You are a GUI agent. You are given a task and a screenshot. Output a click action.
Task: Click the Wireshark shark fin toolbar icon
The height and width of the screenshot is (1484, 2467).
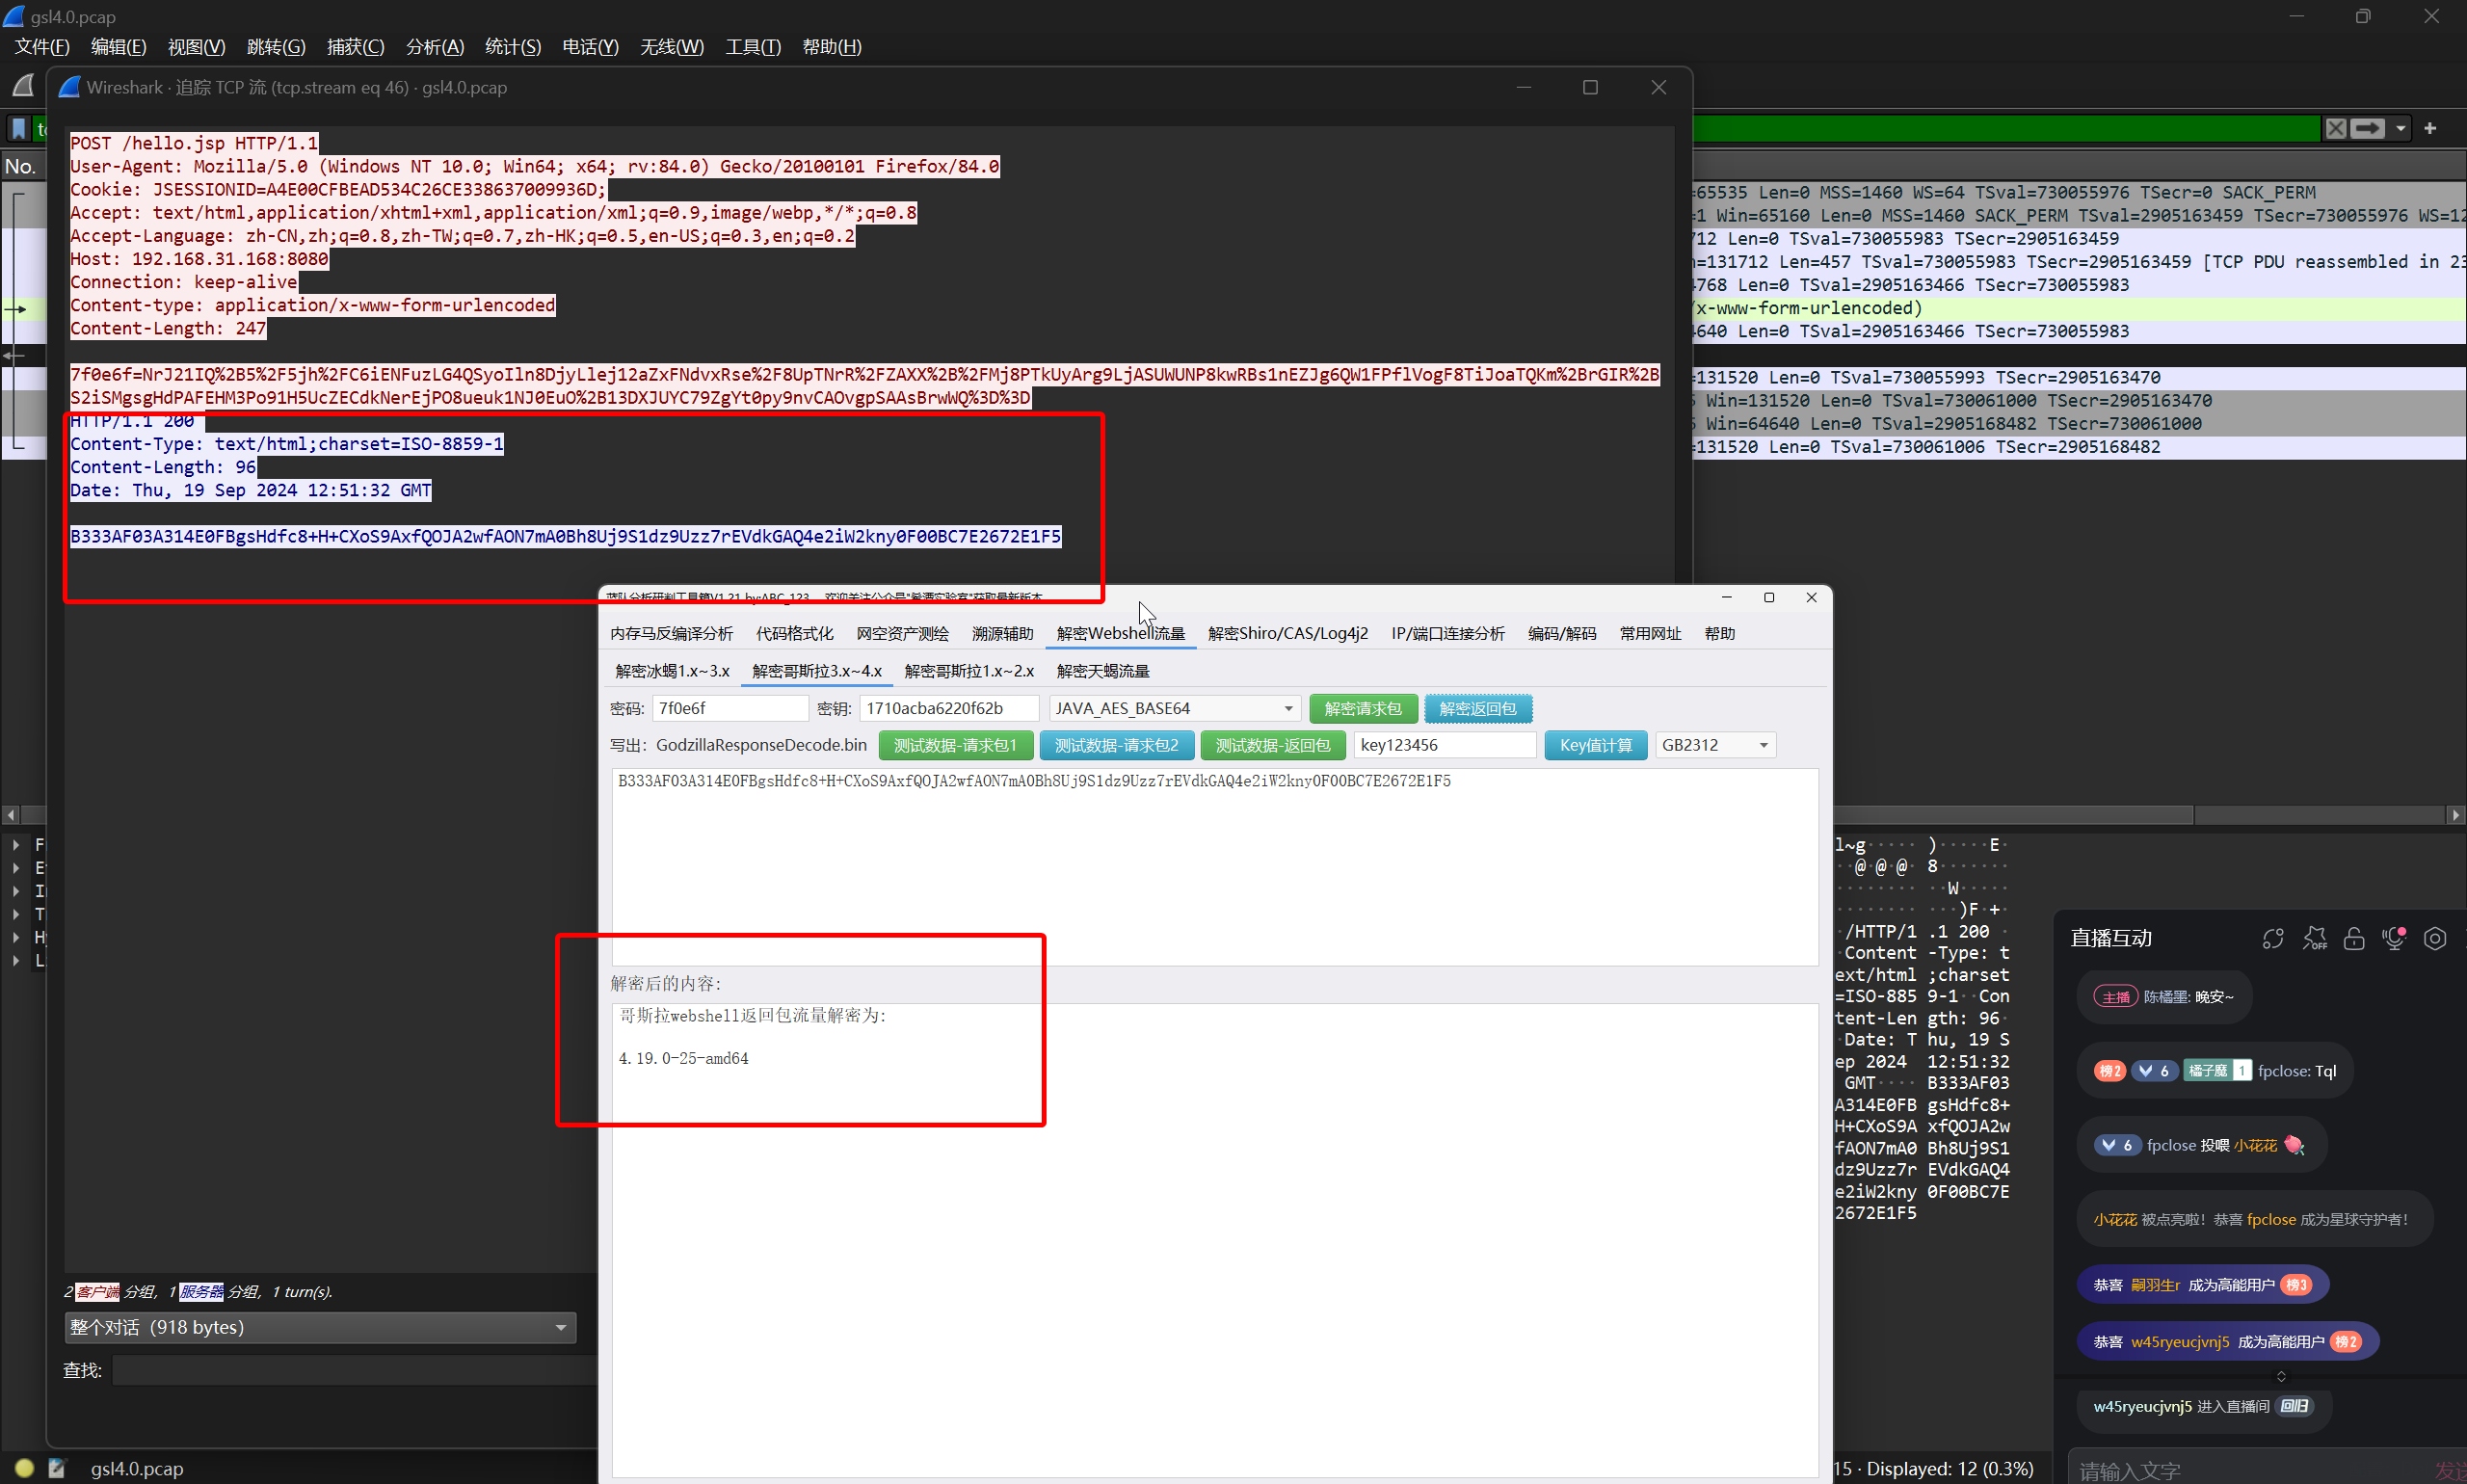pos(24,86)
